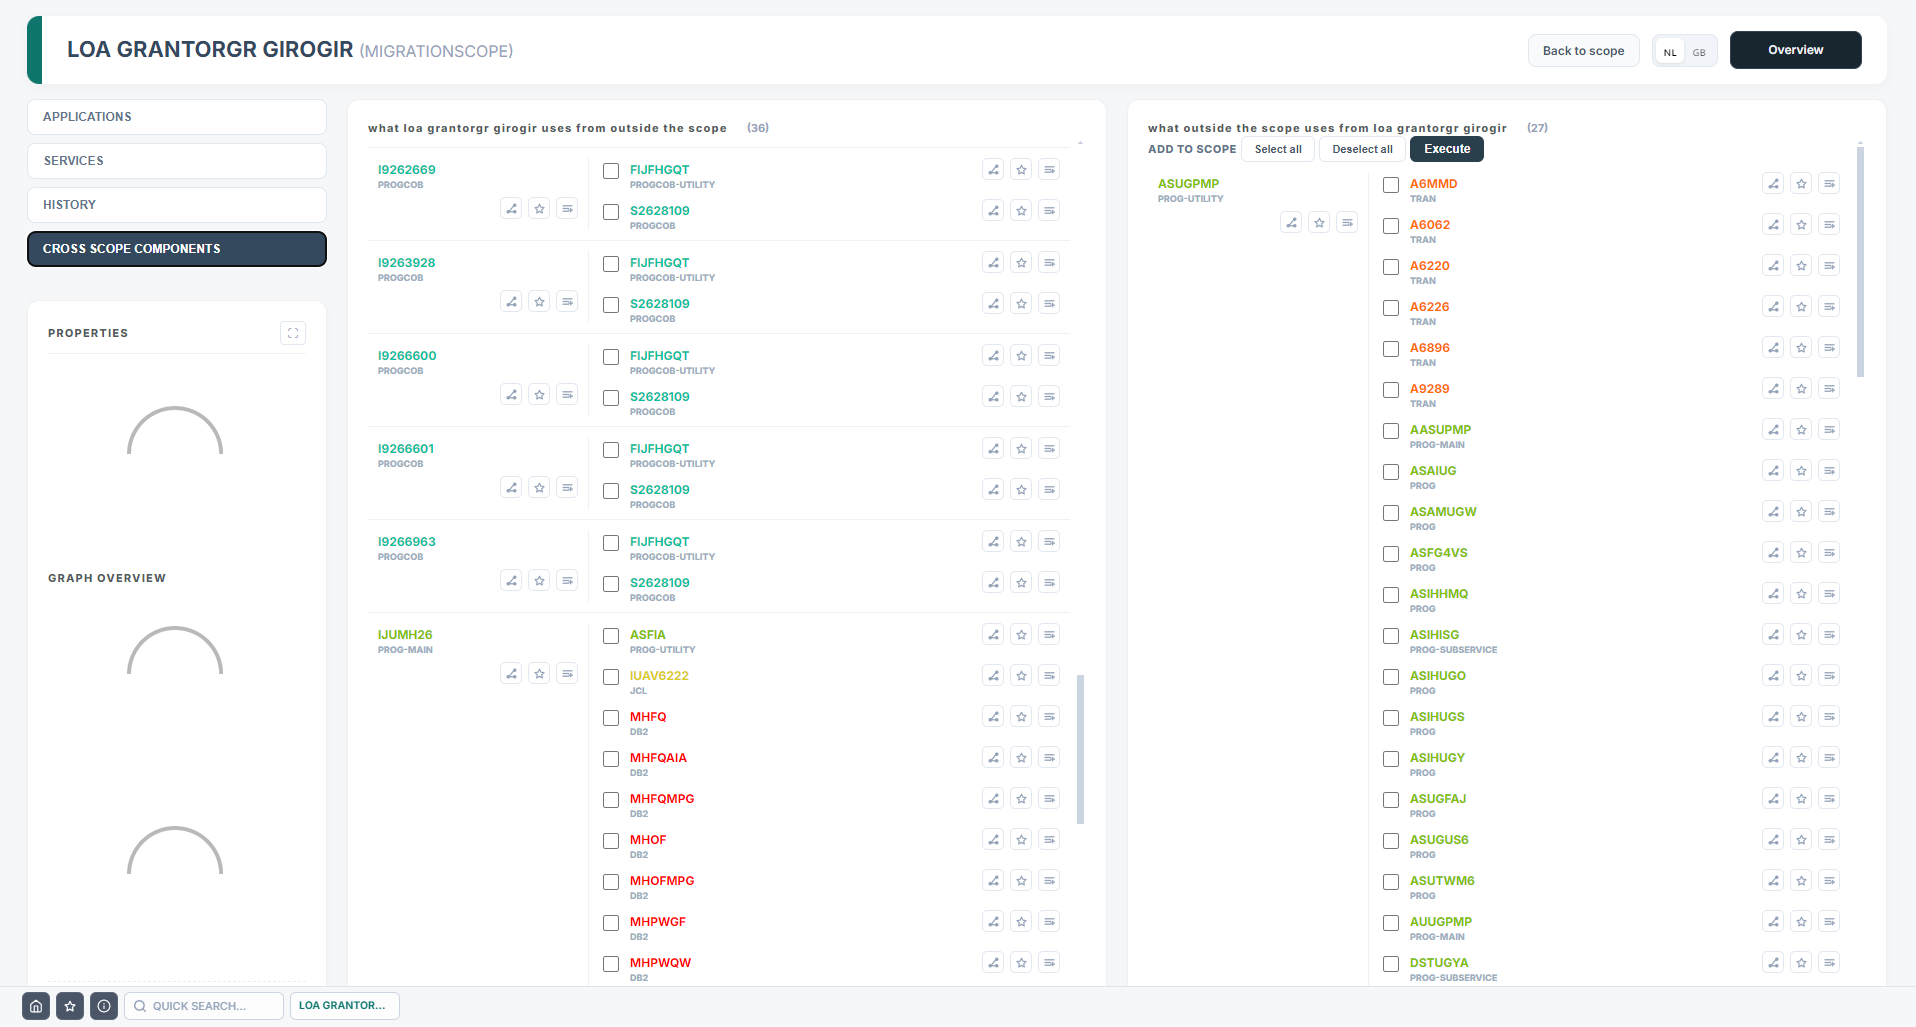Open list menu icon for A6220

1829,266
